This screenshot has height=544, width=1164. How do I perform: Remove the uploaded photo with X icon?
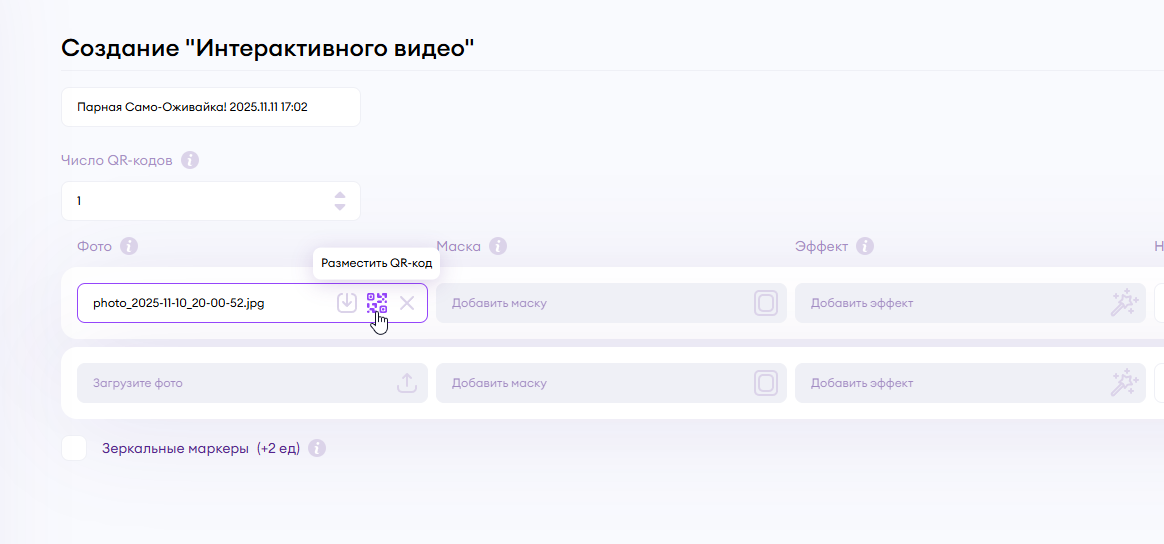(407, 303)
